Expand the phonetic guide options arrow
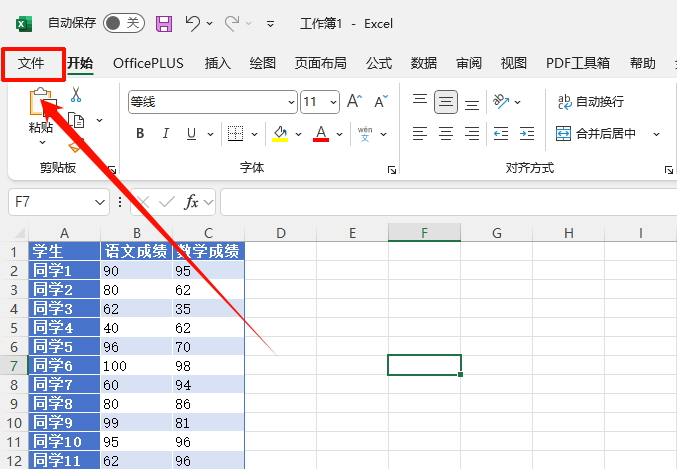 (383, 134)
